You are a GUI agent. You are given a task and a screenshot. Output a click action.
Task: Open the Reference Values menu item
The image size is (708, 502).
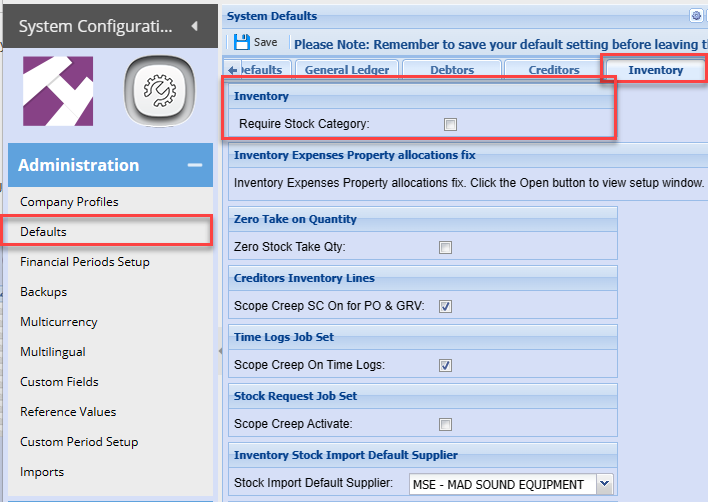68,412
